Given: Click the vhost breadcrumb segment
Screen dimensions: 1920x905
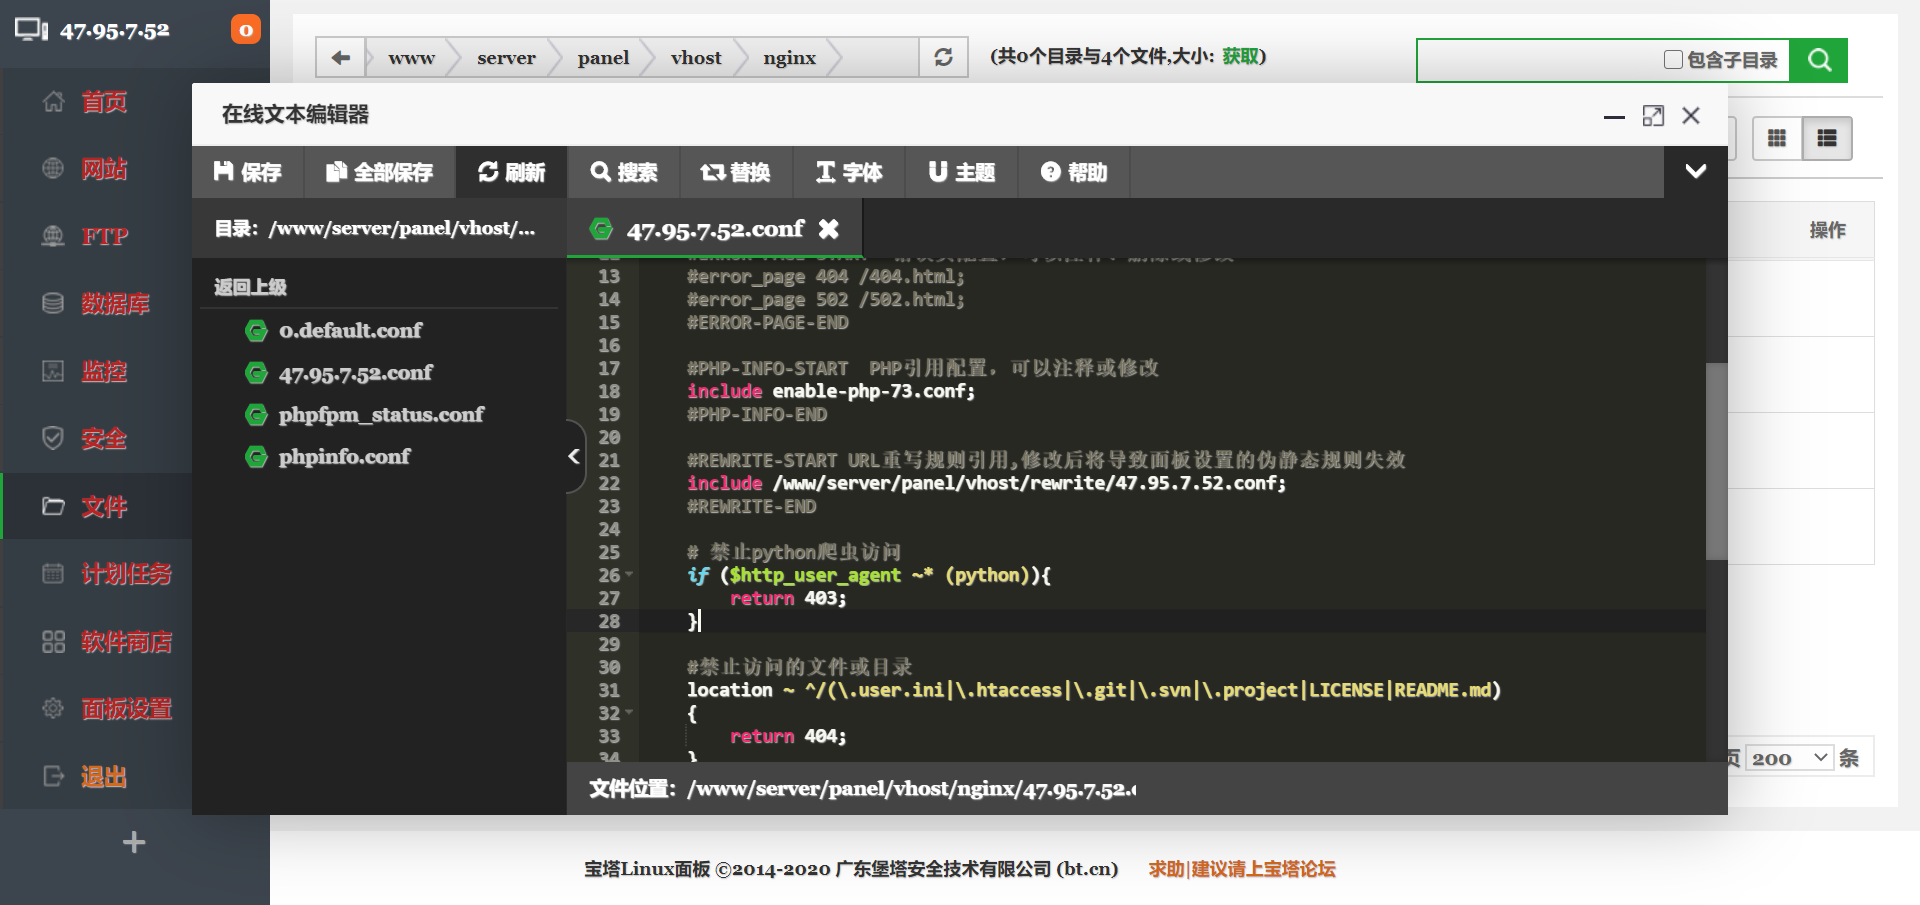Looking at the screenshot, I should 696,57.
